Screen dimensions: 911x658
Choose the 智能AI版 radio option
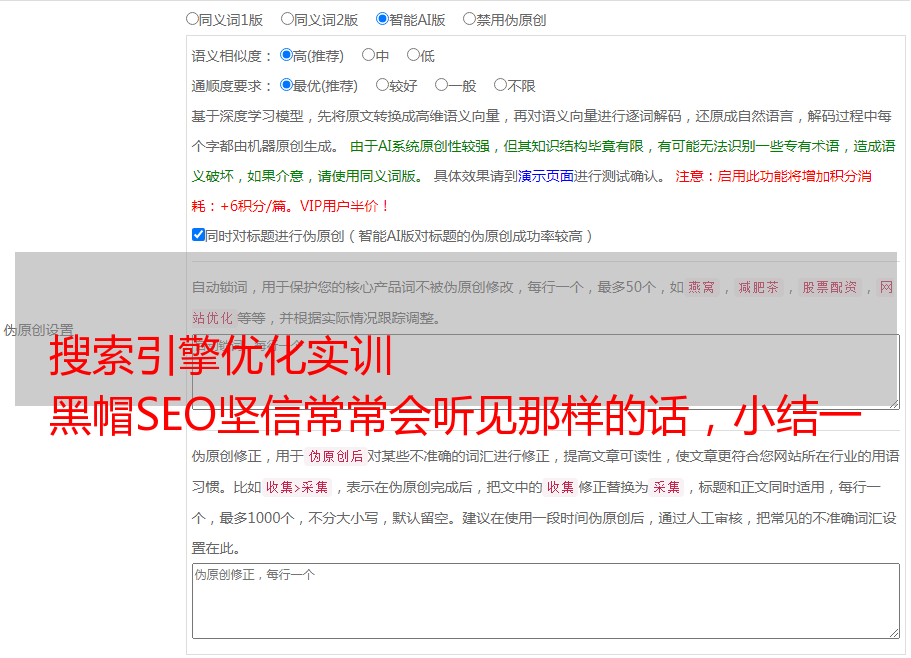click(382, 19)
